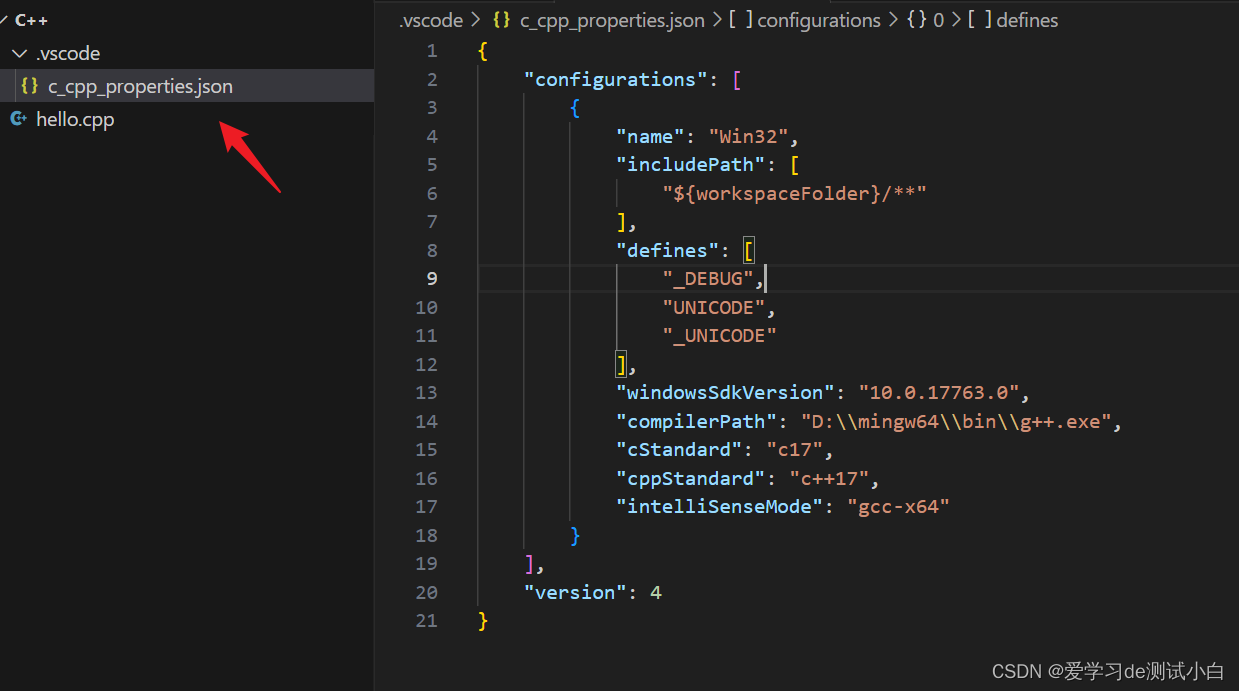Click the highlighted closing bracket on line 12

pyautogui.click(x=621, y=365)
